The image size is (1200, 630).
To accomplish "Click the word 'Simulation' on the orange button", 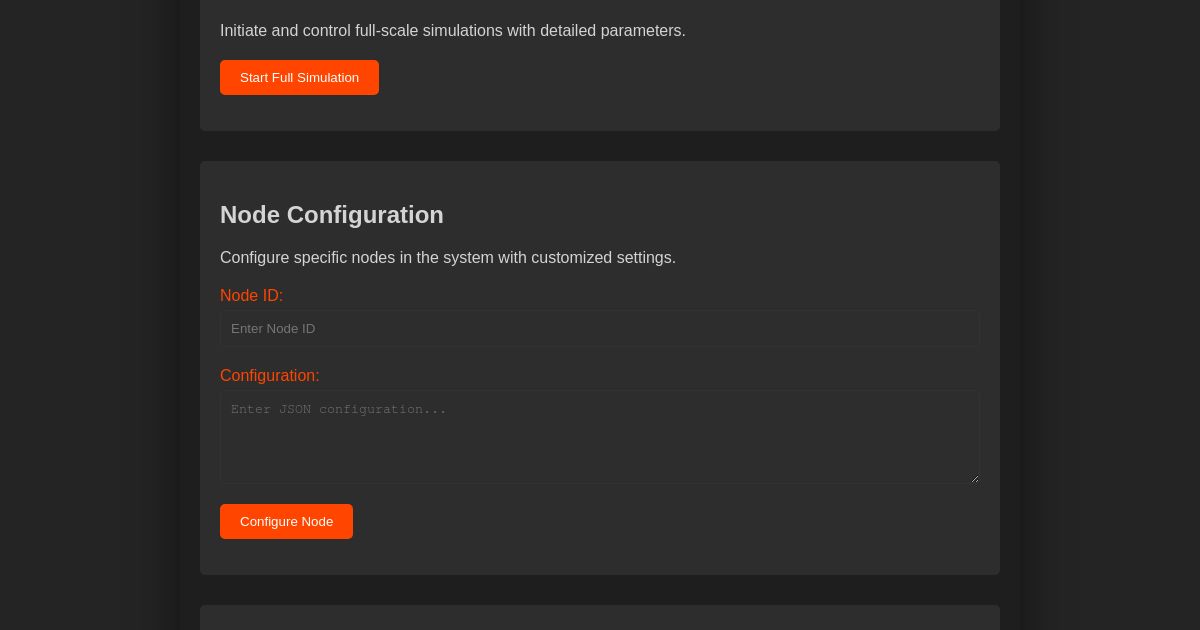I will (x=327, y=78).
